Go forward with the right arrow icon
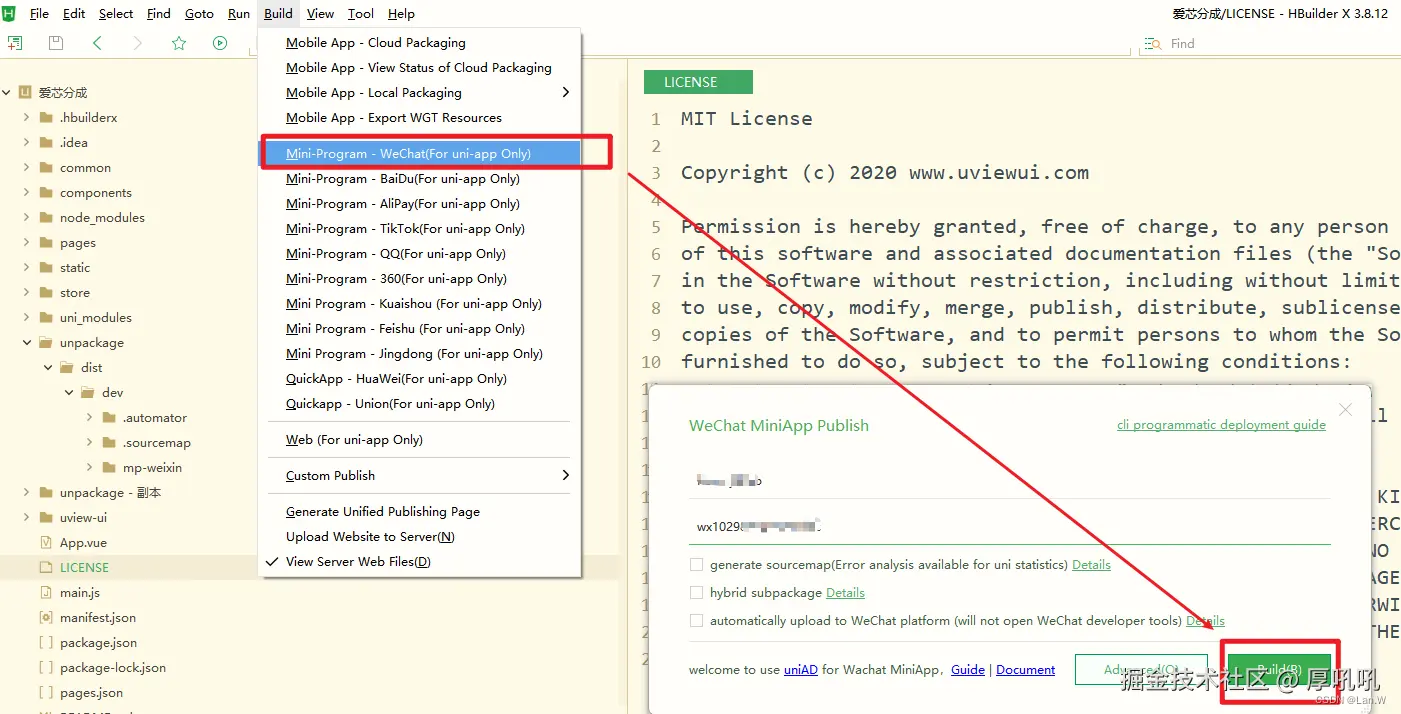 point(138,43)
